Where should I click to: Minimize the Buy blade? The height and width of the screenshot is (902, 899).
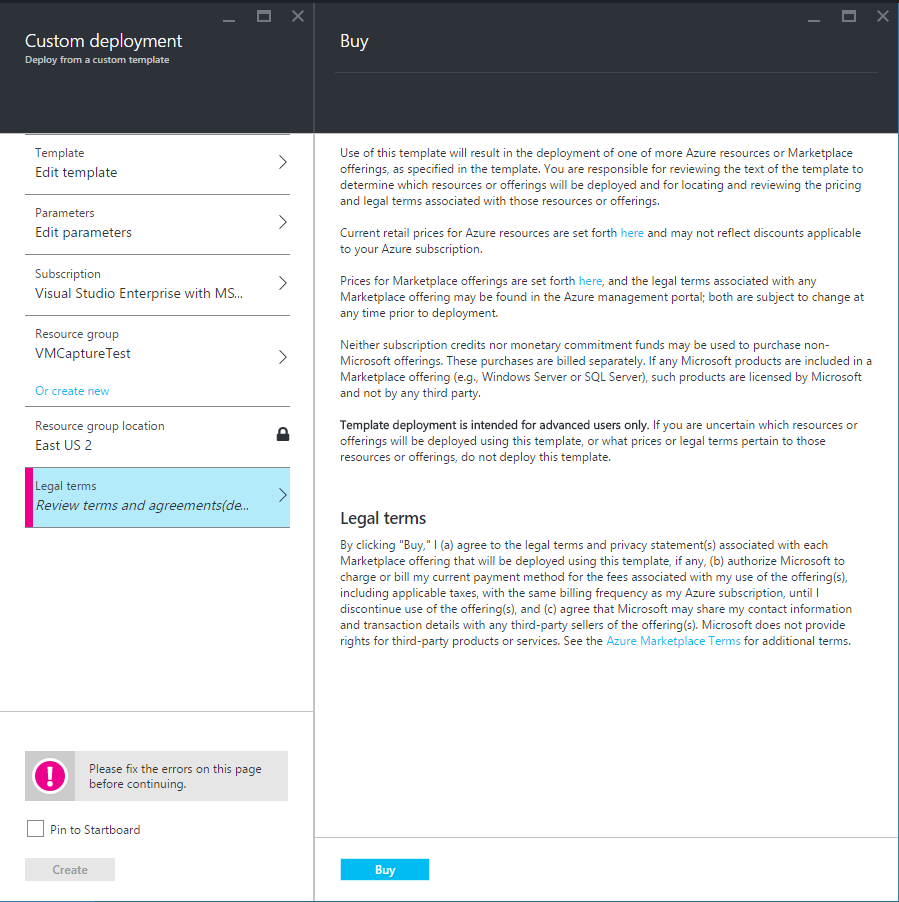[x=813, y=21]
